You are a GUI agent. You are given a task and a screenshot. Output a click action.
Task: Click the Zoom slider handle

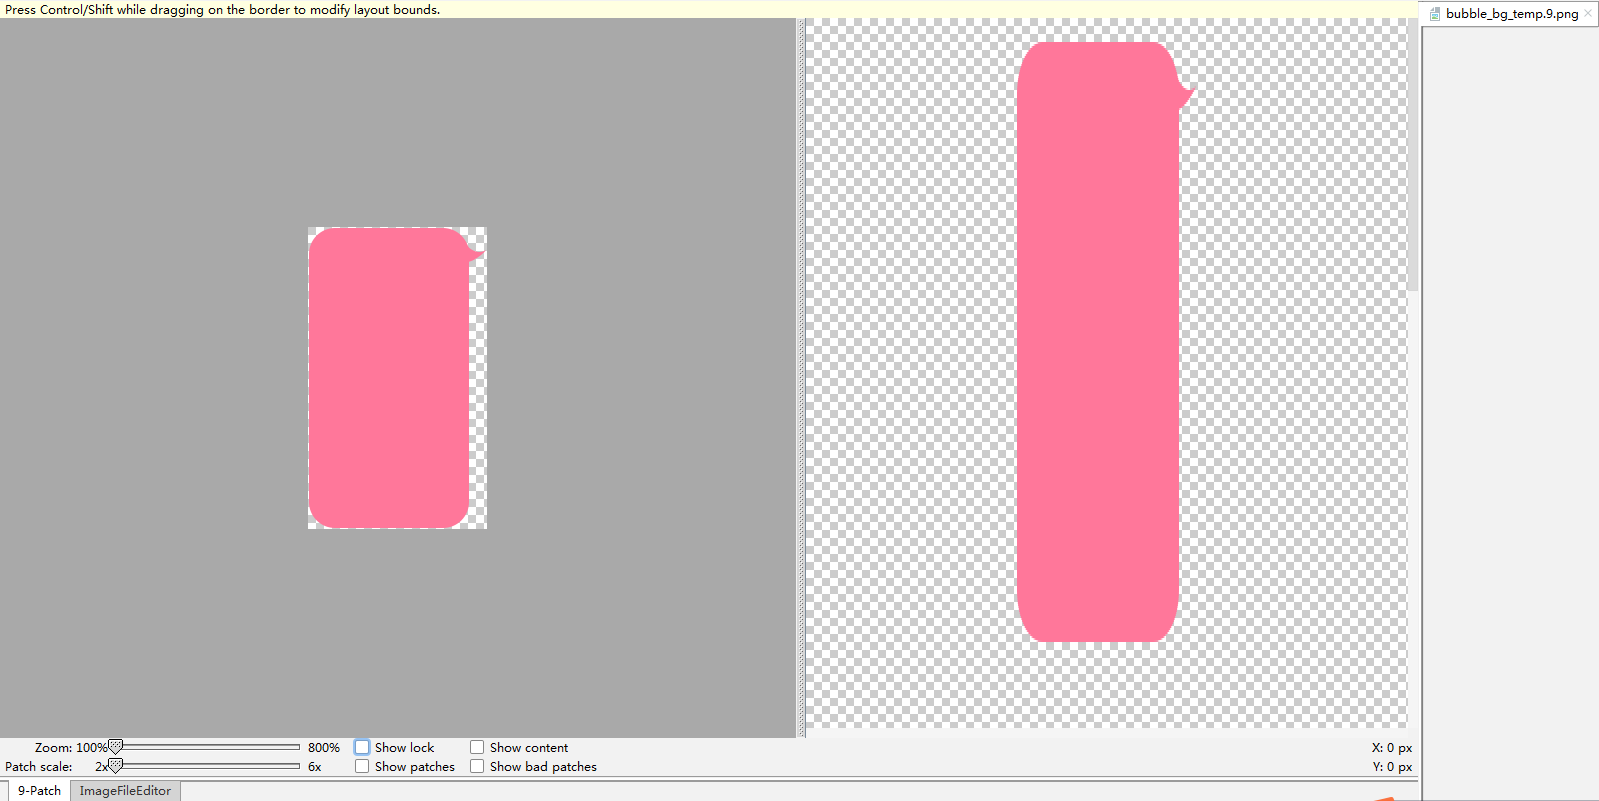tap(115, 747)
